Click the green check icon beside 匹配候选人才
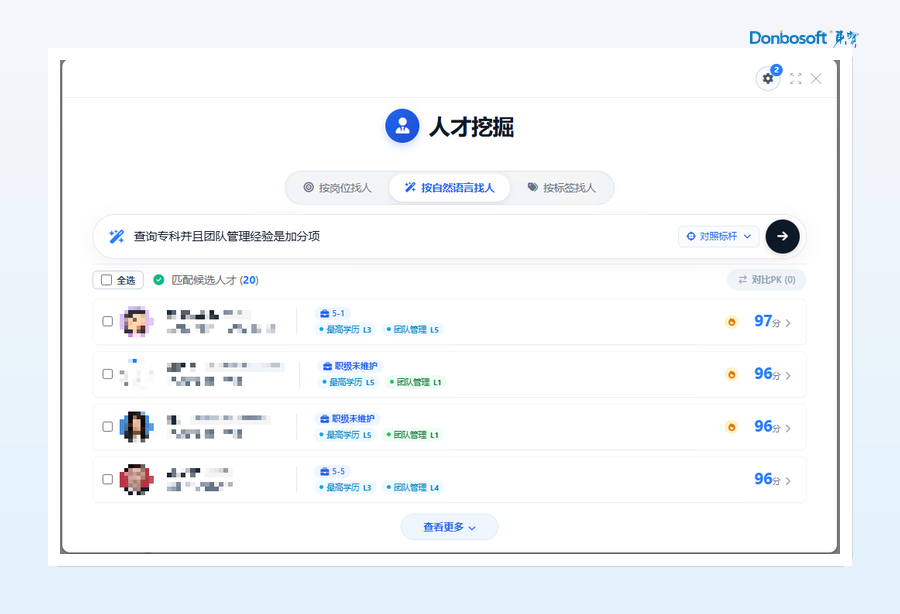The image size is (900, 614). (x=158, y=279)
